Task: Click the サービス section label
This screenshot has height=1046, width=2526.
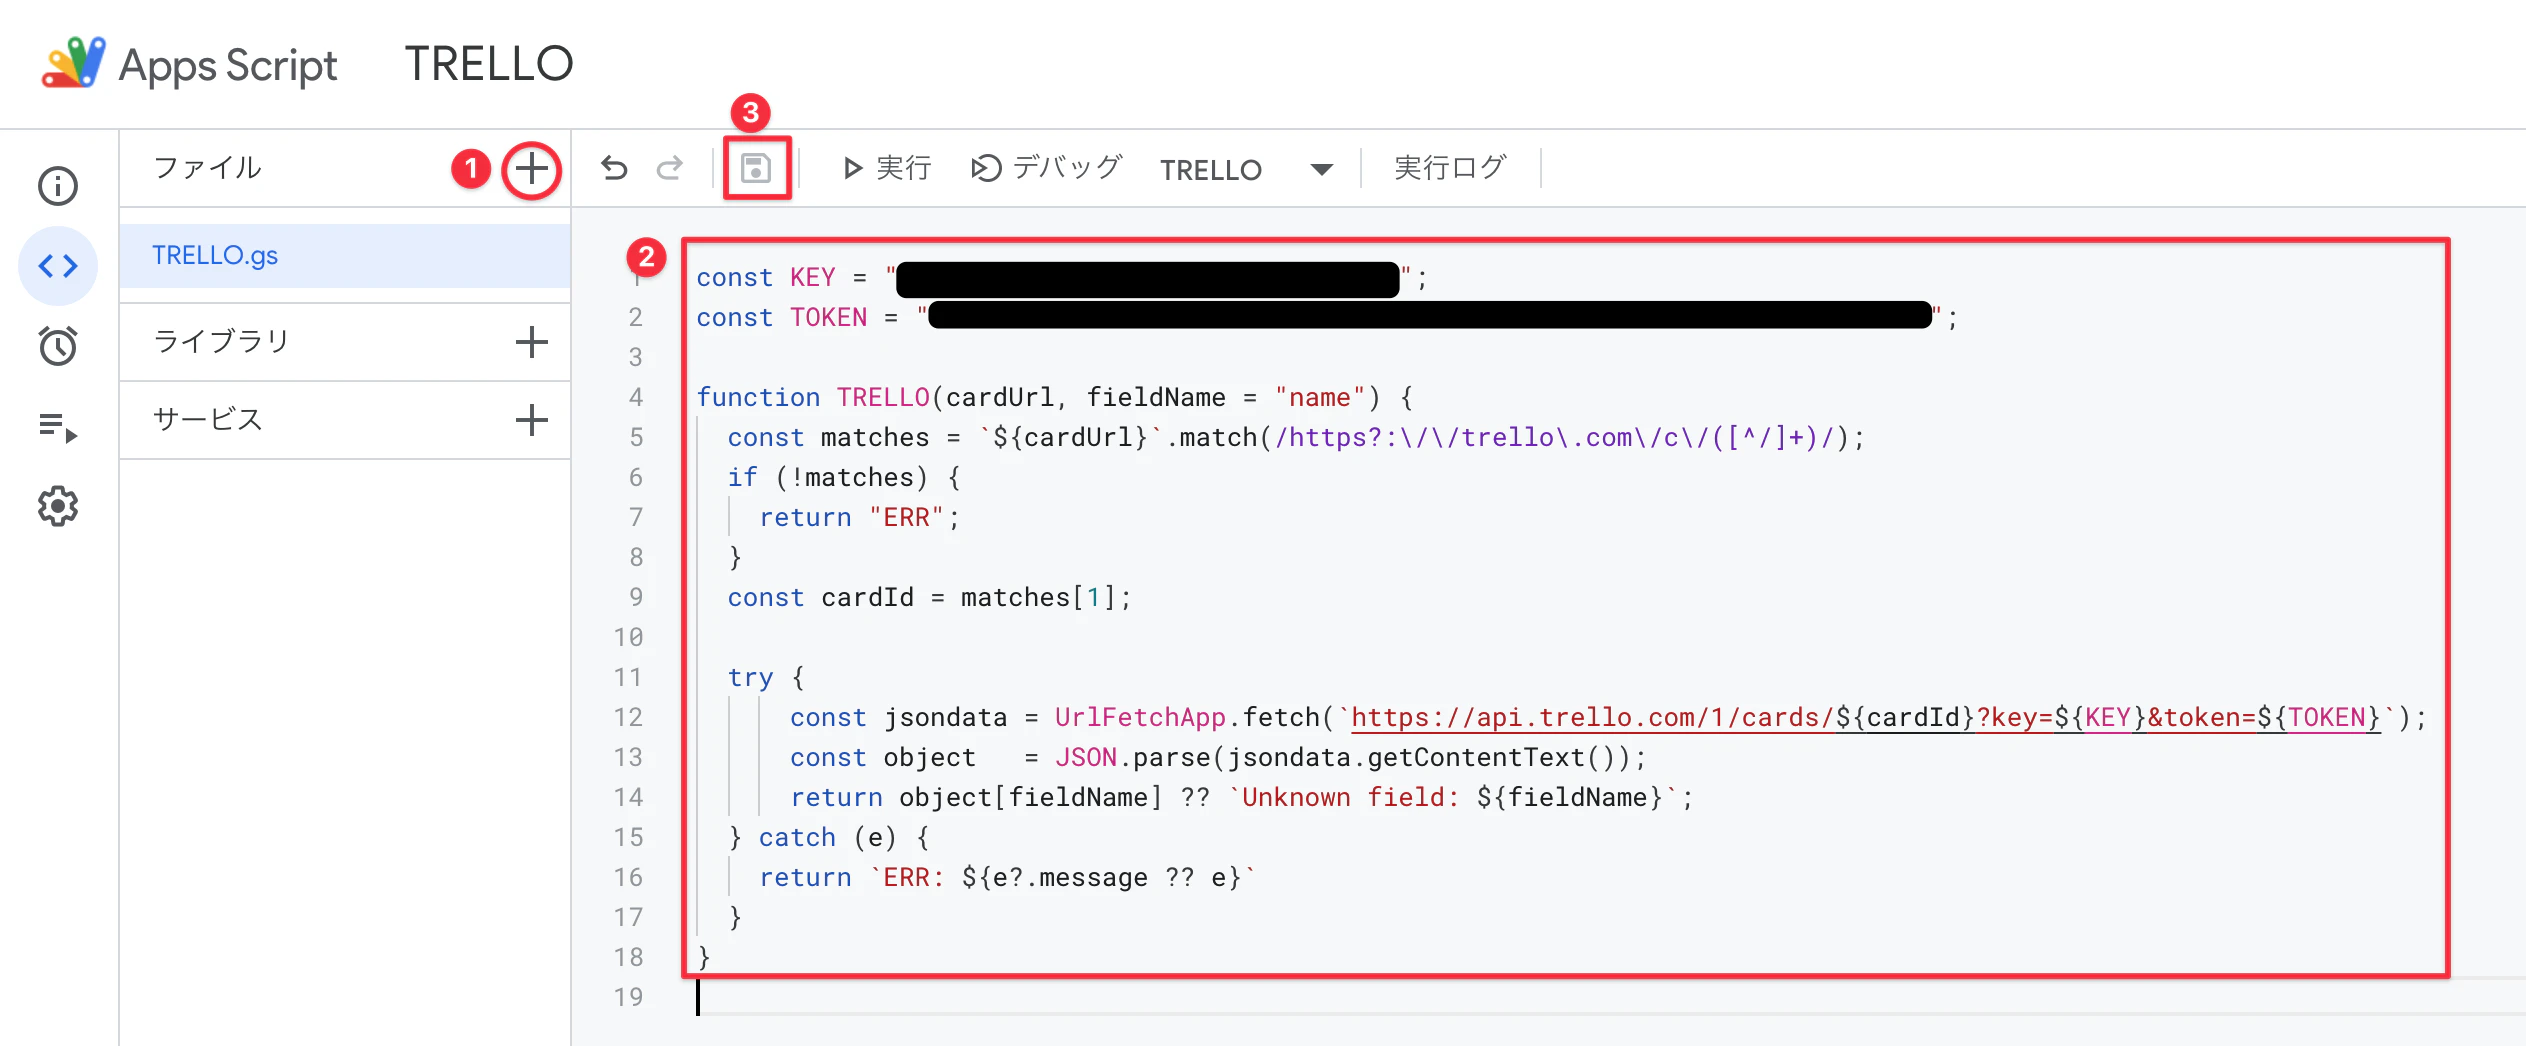Action: pos(207,420)
